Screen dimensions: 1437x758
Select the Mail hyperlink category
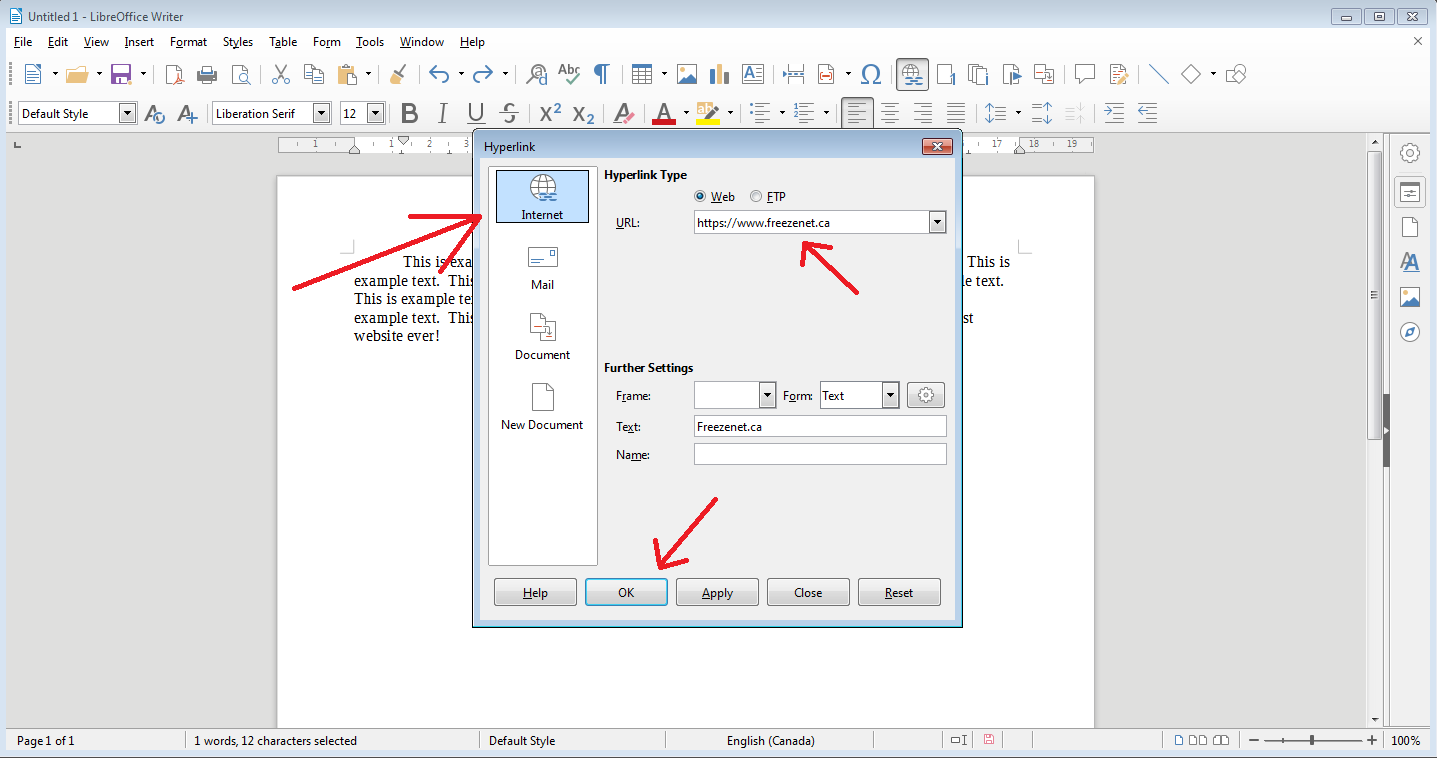click(x=542, y=267)
